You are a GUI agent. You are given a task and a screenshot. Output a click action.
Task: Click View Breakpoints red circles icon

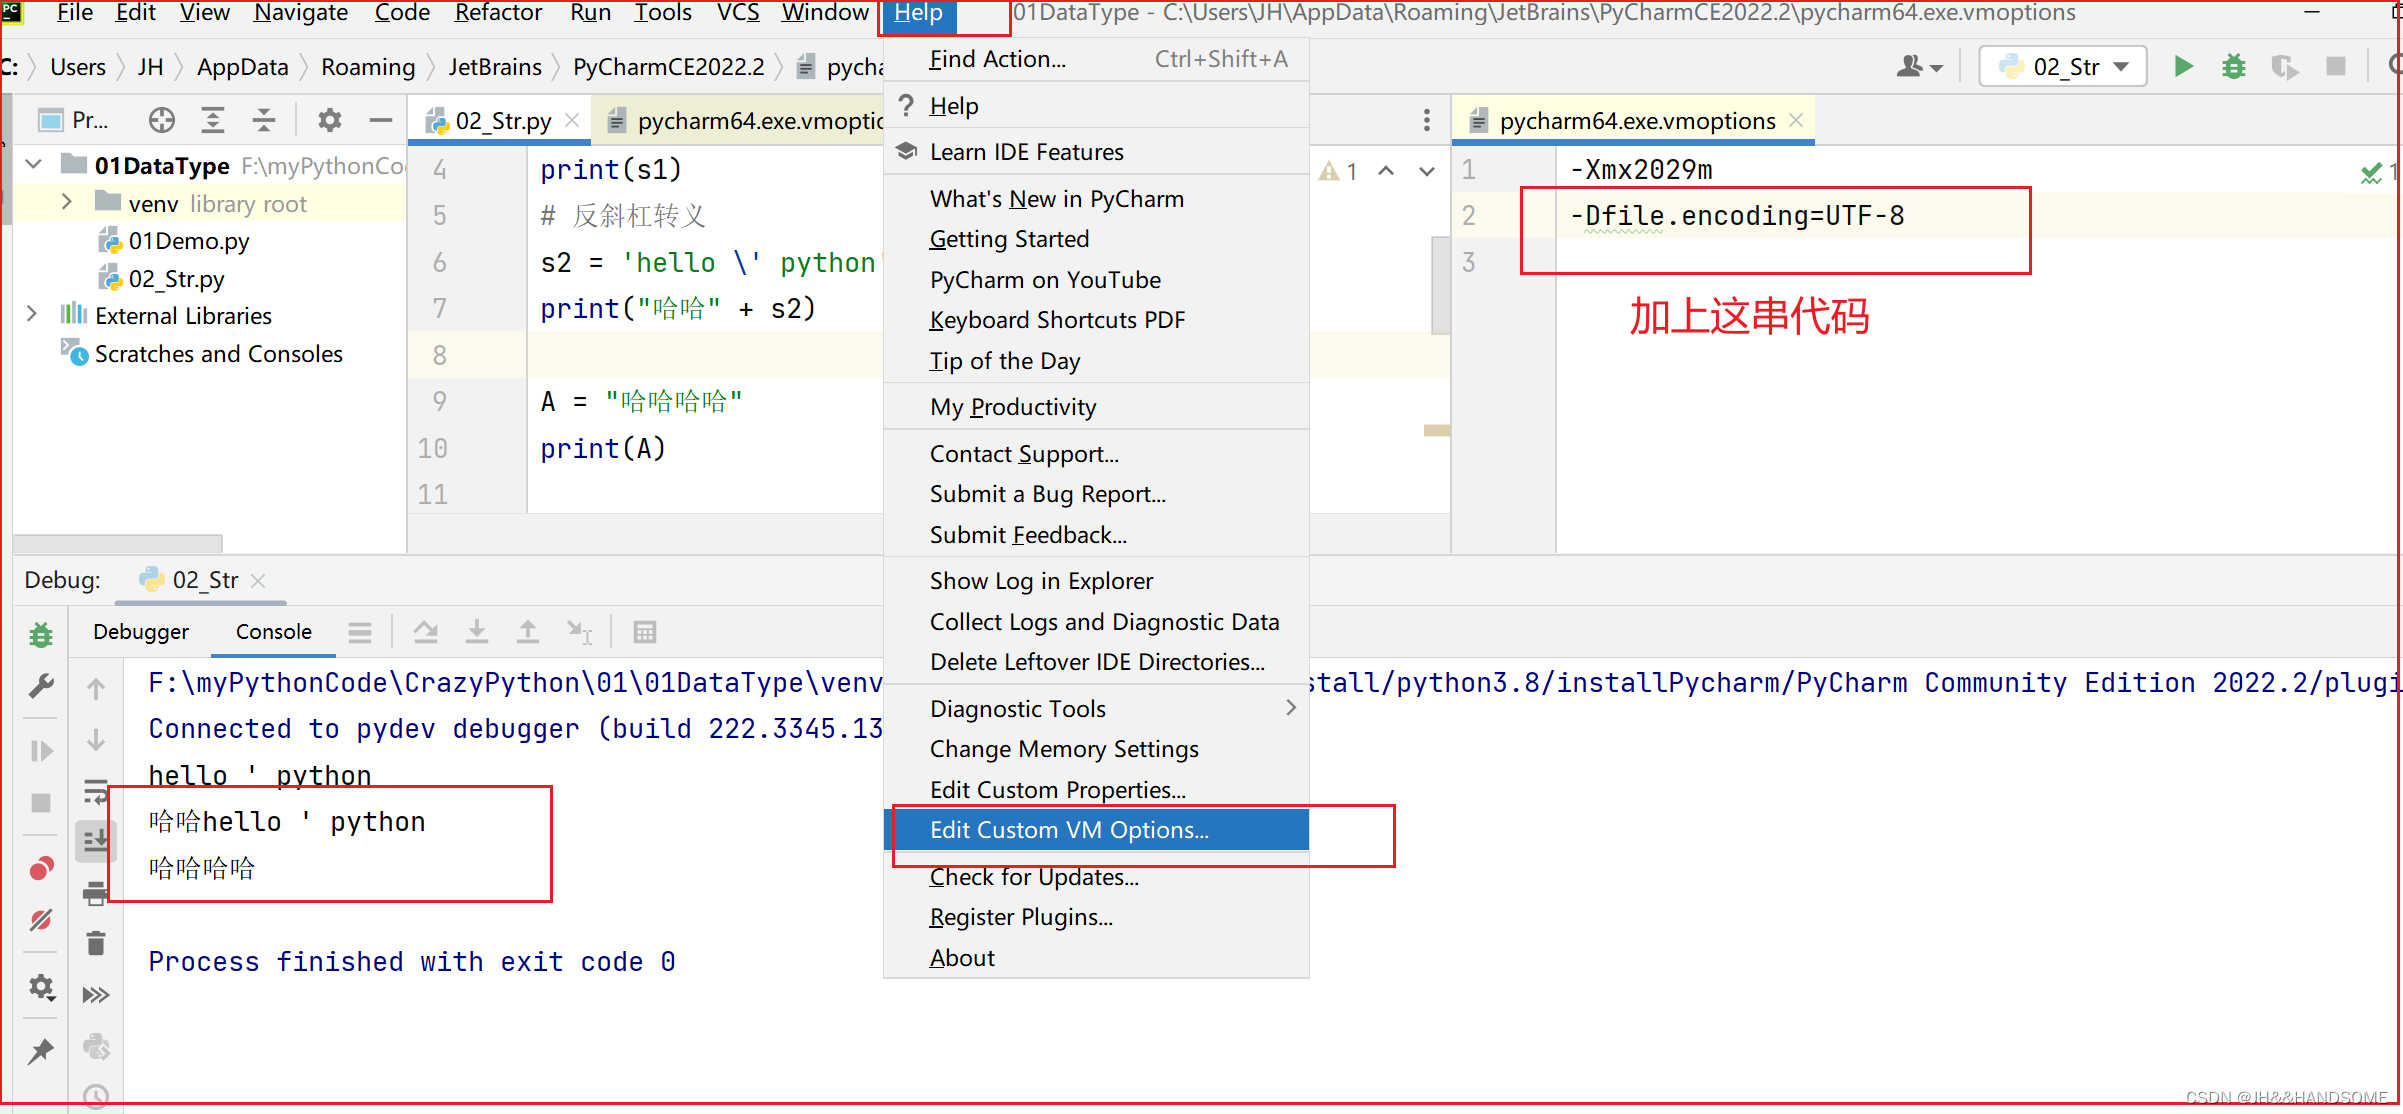point(41,868)
